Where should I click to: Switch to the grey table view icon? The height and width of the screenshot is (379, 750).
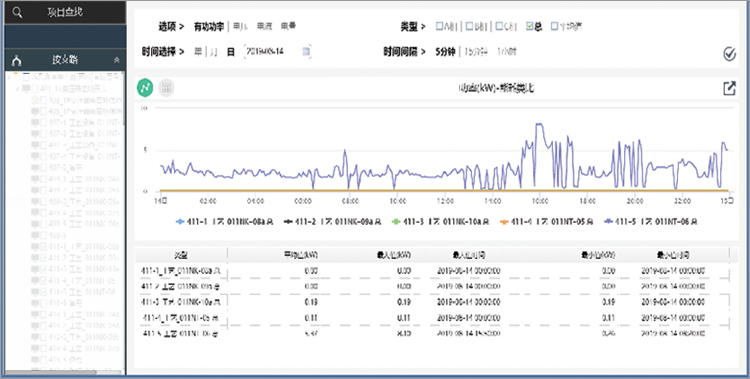tap(166, 88)
